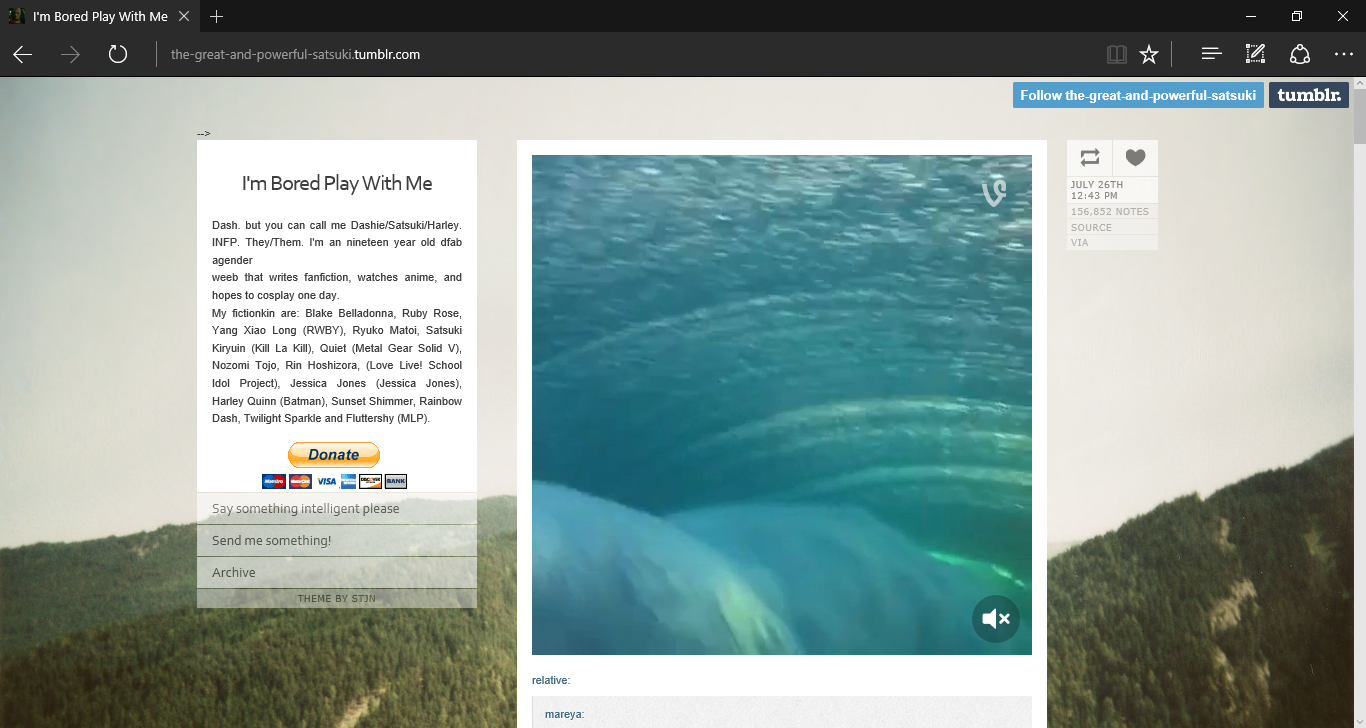Click the tab's page favicon
The image size is (1366, 728).
coord(16,16)
